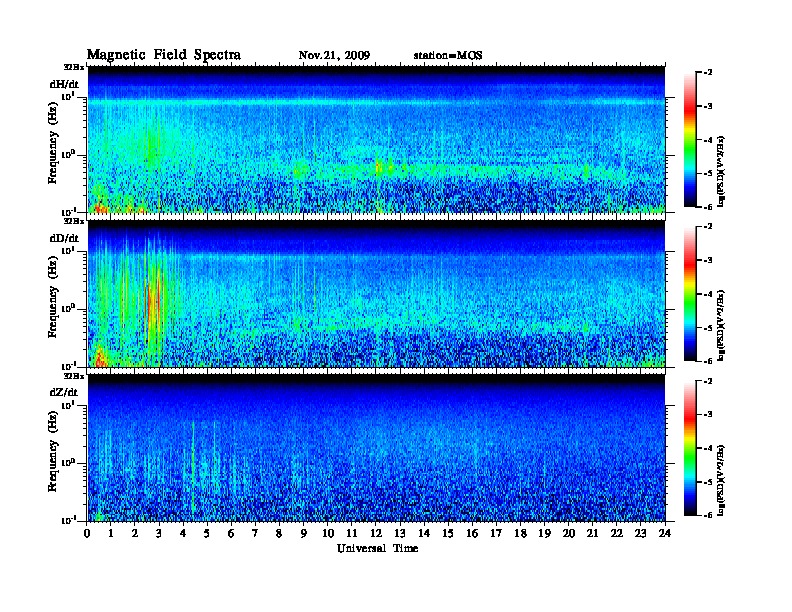
Task: Click hour tick label "23" on time axis
Action: pyautogui.click(x=640, y=533)
